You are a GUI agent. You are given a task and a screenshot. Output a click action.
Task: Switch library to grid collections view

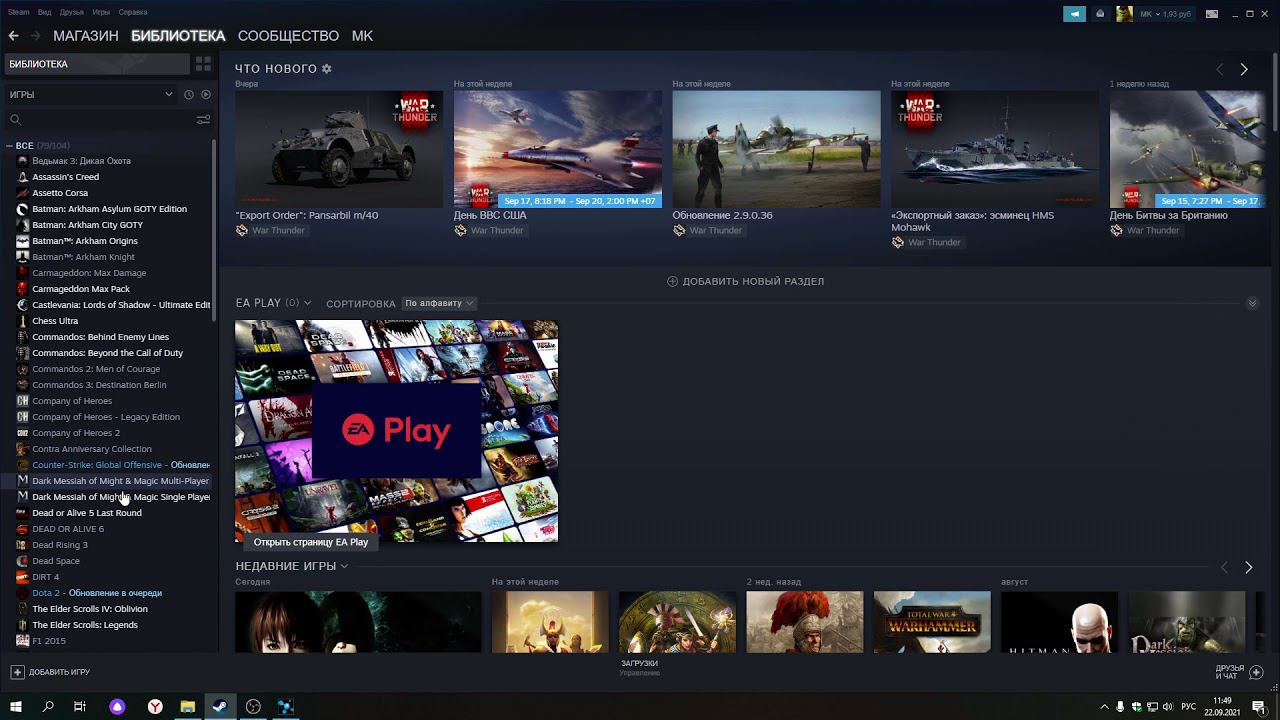[x=203, y=64]
